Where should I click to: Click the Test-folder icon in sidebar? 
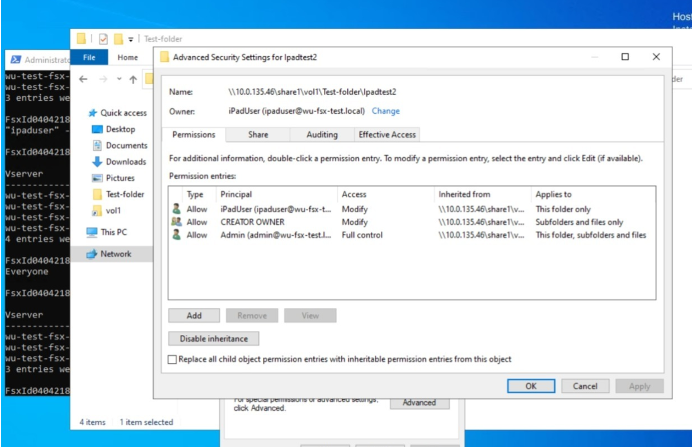point(97,195)
